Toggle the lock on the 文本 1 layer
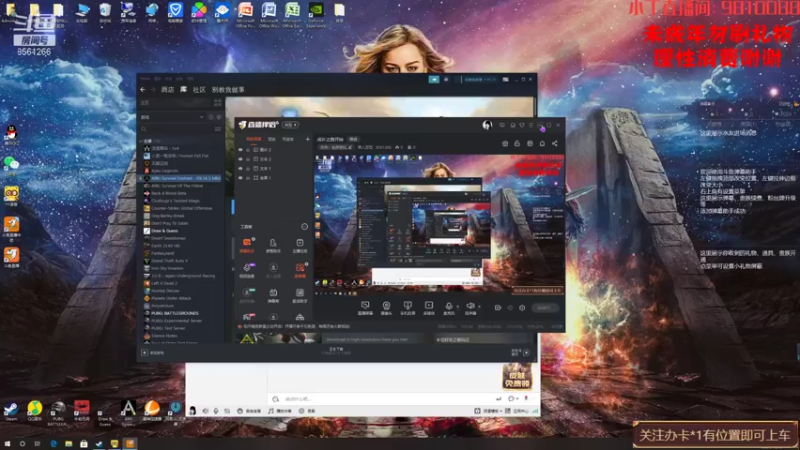This screenshot has height=450, width=800. click(248, 168)
